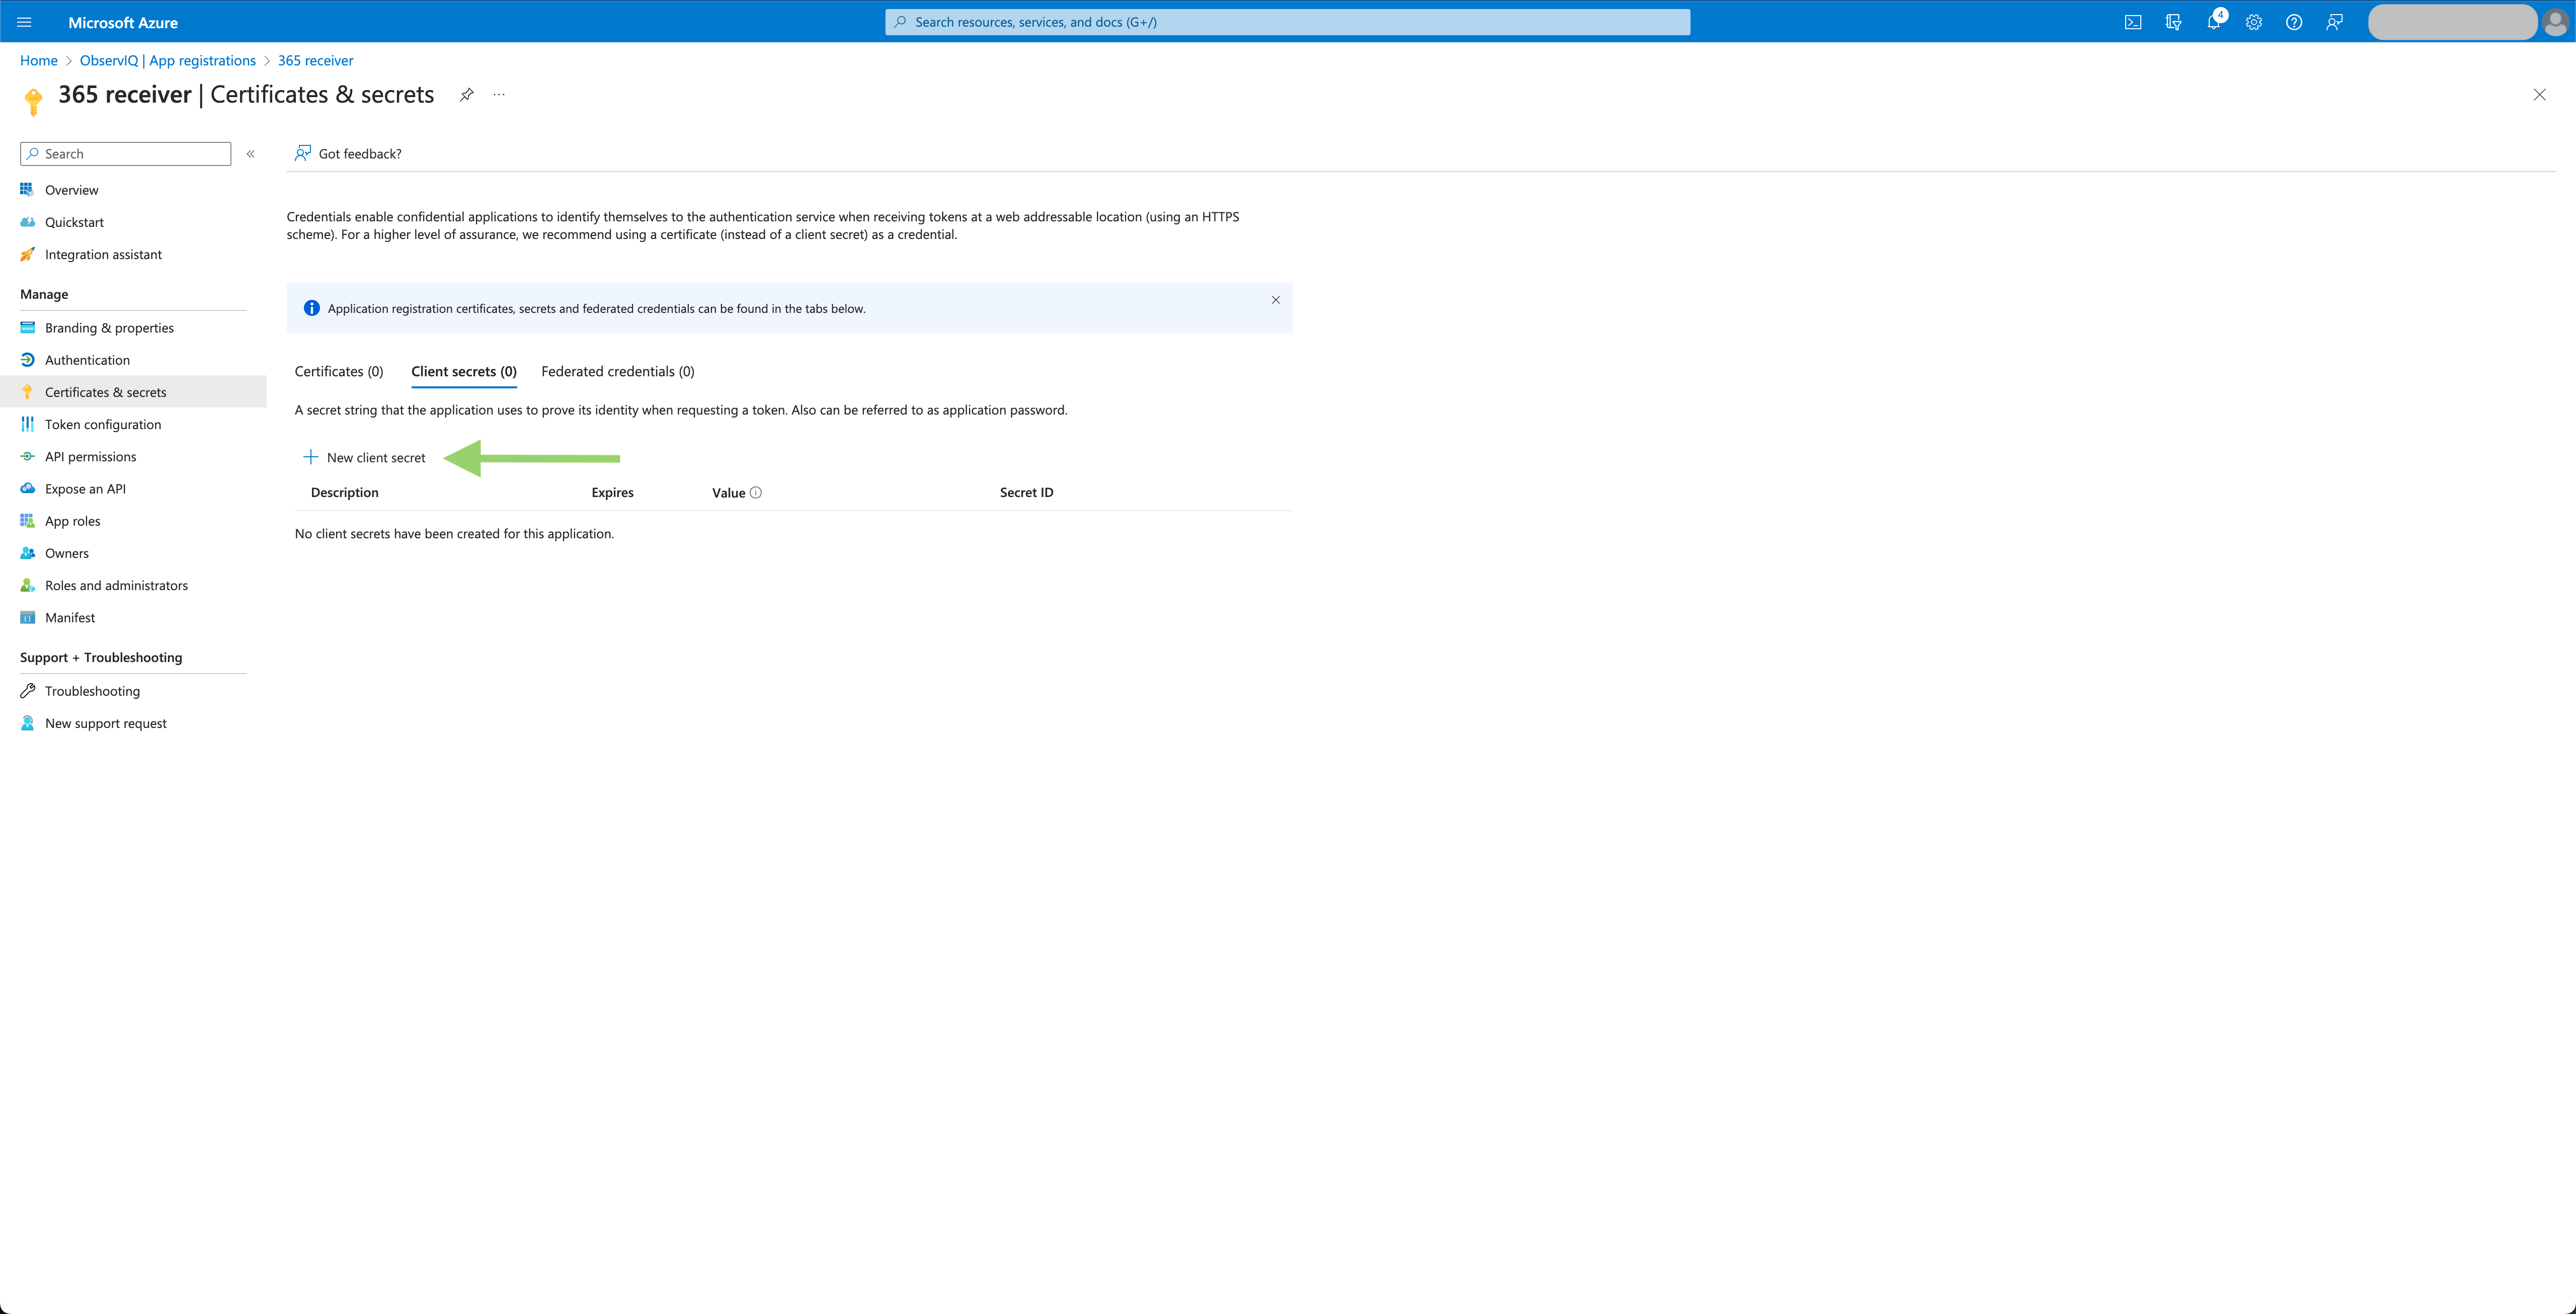Open portal settings gear icon

pyautogui.click(x=2253, y=22)
